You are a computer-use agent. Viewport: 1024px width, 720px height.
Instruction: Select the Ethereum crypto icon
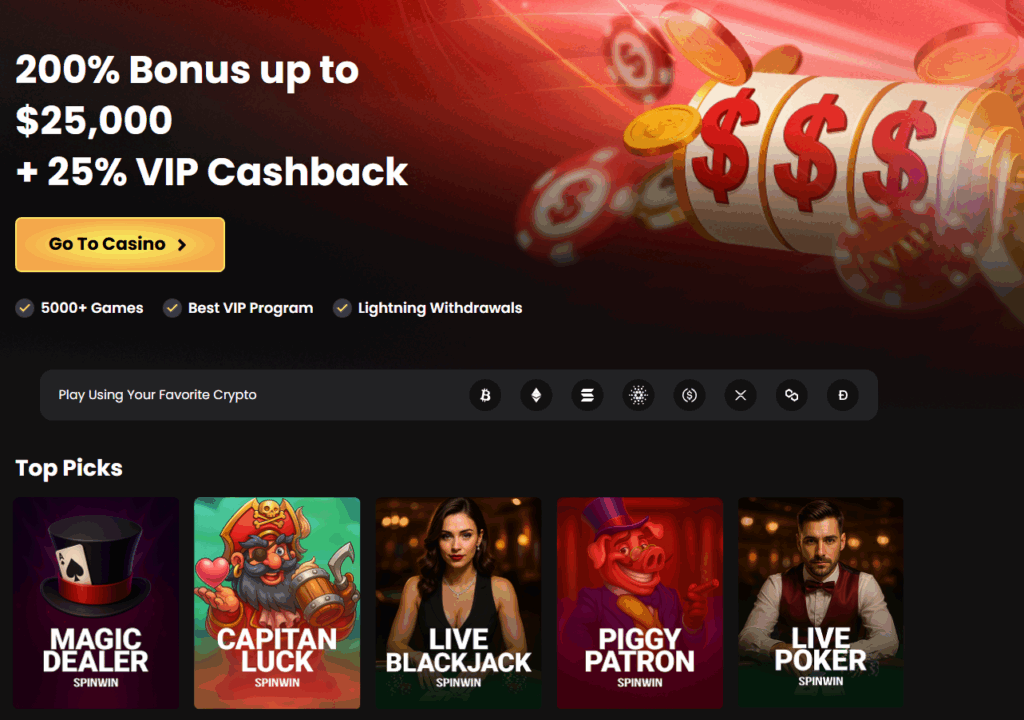[x=536, y=395]
